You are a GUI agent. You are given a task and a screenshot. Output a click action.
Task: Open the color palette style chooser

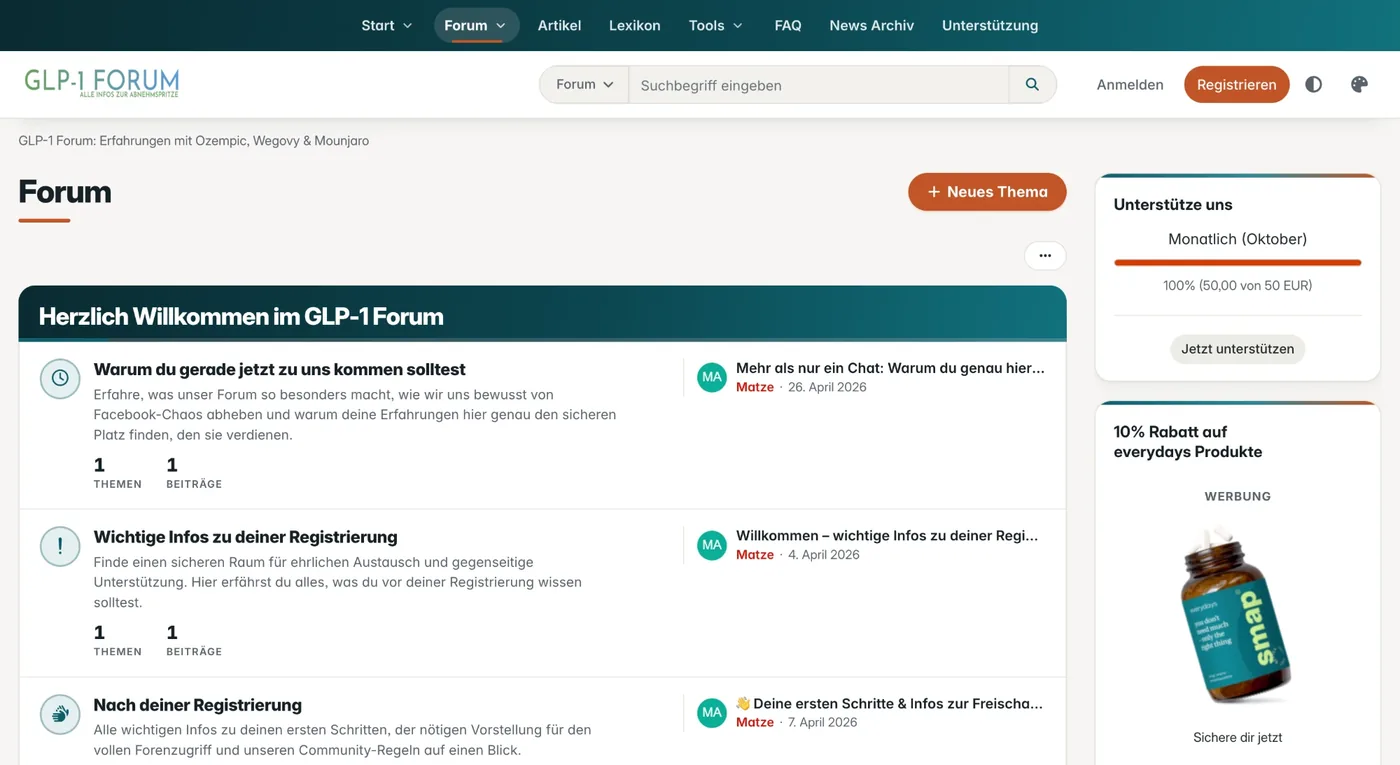pos(1359,85)
